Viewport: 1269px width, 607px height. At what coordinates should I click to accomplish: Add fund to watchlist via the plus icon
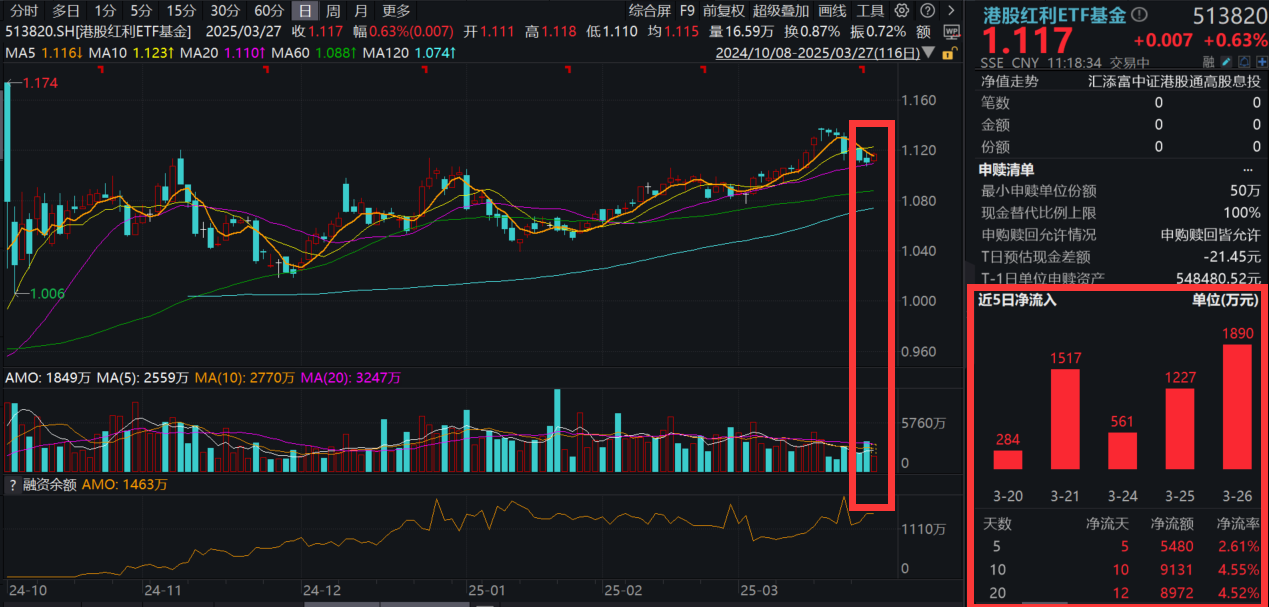[1261, 61]
